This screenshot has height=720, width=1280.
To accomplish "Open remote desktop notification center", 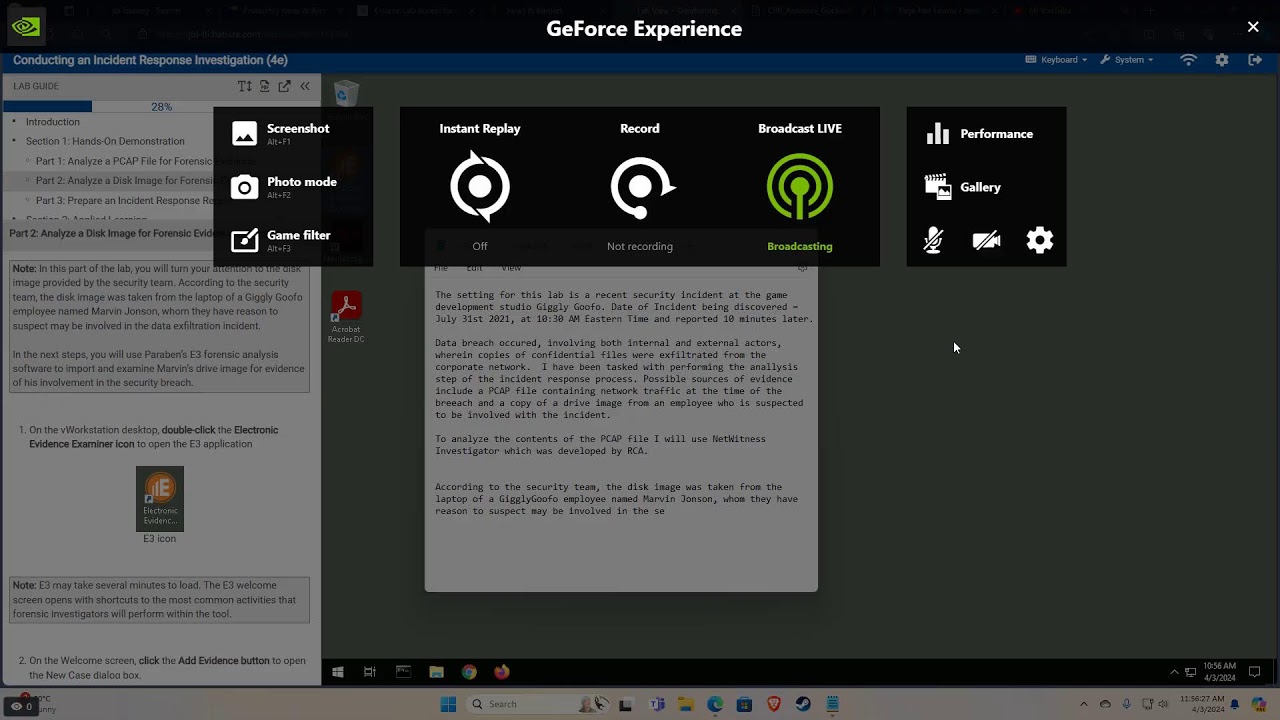I will (1254, 672).
